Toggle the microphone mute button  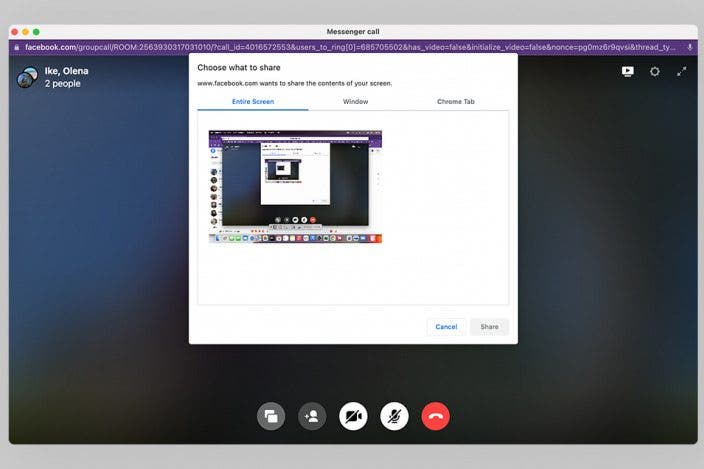tap(394, 416)
